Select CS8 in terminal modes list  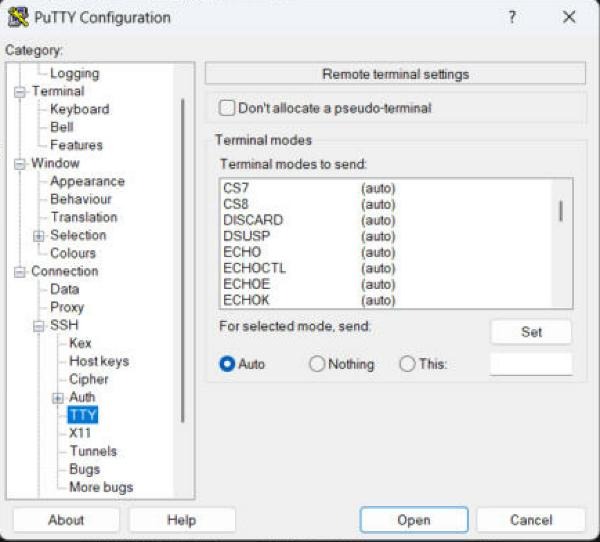point(386,204)
